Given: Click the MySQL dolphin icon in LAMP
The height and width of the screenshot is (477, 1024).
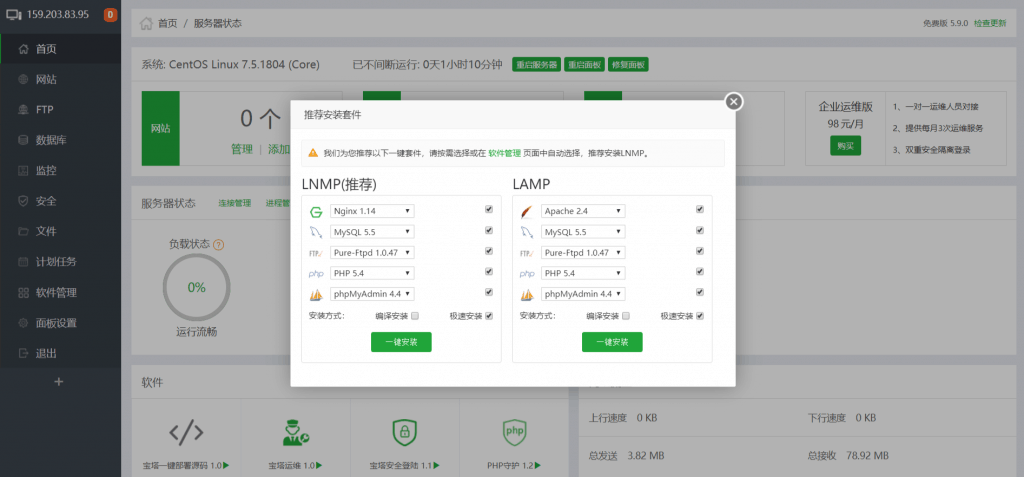Looking at the screenshot, I should click(x=527, y=232).
